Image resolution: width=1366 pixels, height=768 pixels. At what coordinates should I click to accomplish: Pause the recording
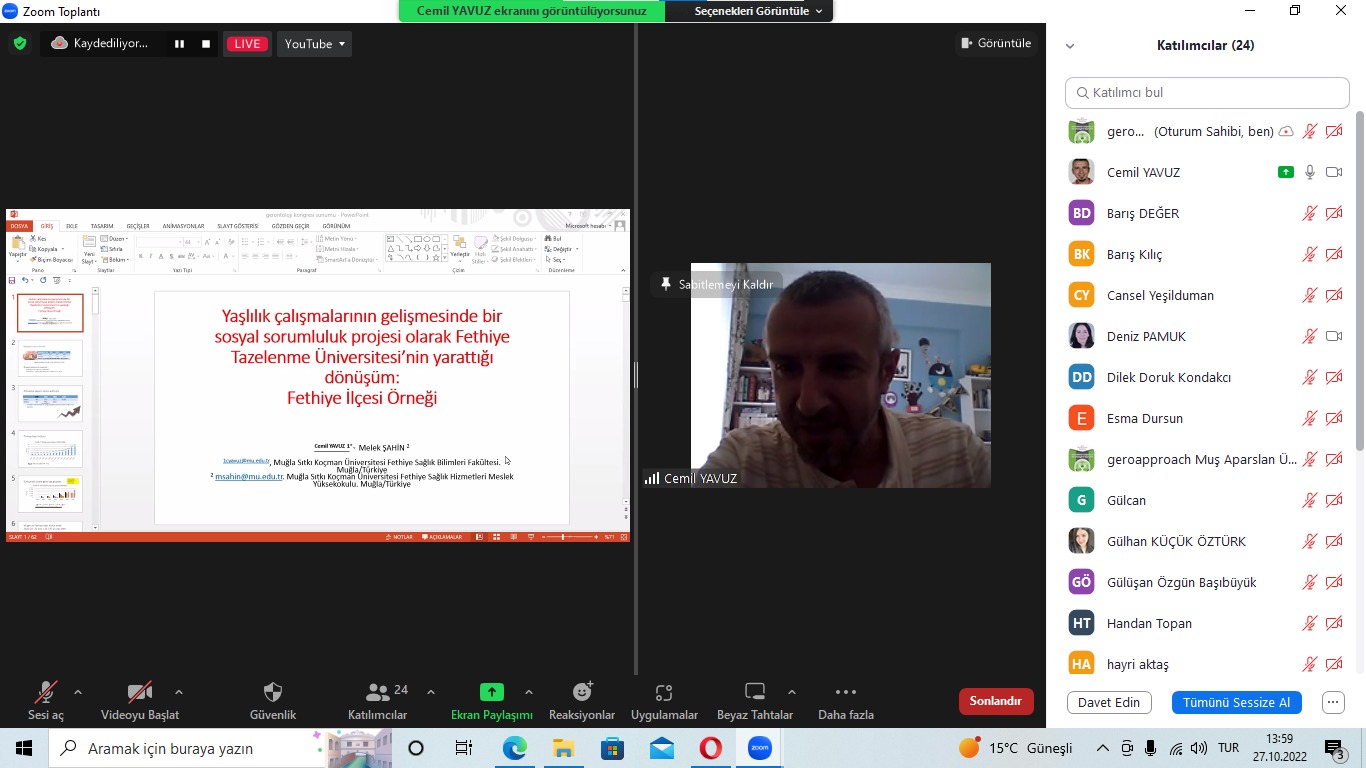[x=180, y=44]
